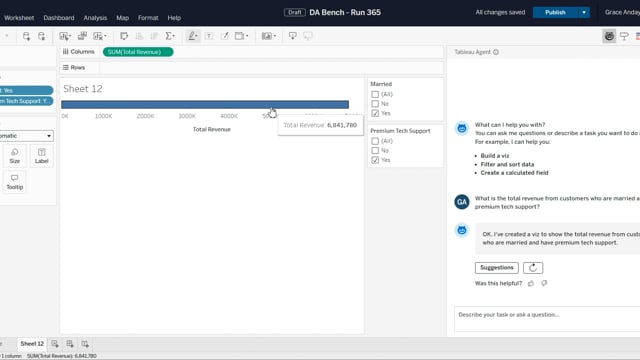
Task: Click the Pause Auto Updates toolbar icon
Action: 42,36
